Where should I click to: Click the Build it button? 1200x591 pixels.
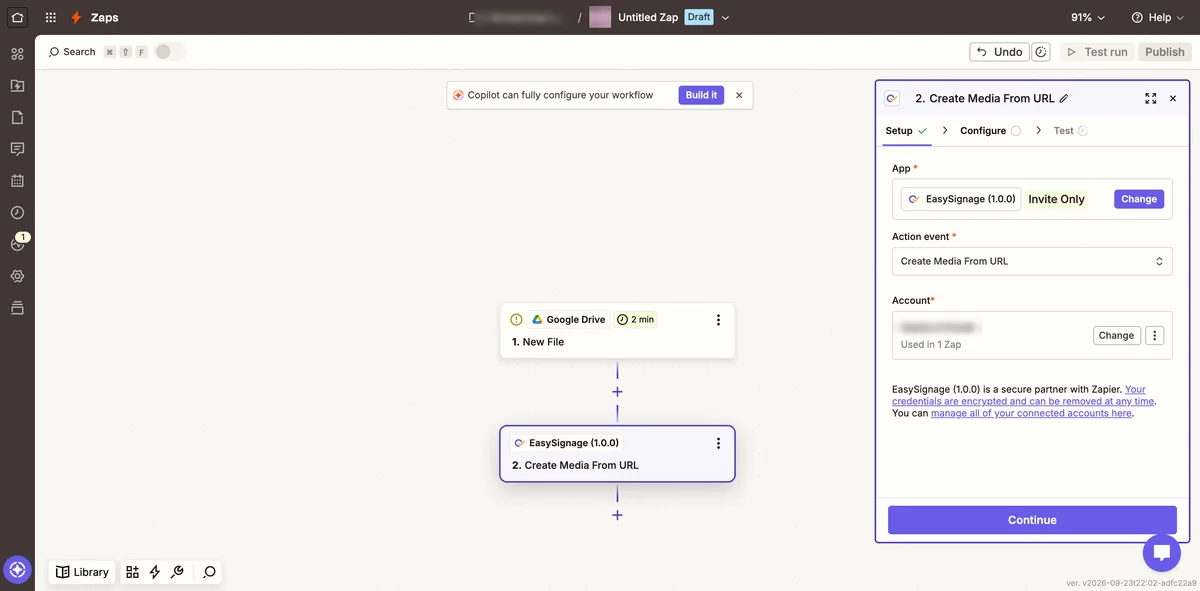(x=701, y=95)
